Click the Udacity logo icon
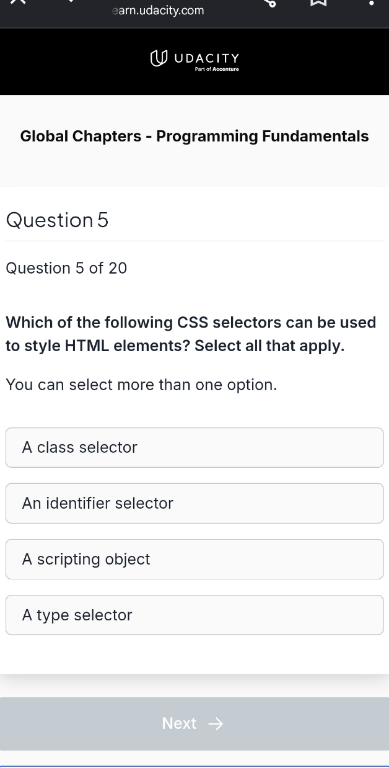Screen dimensions: 389x768 point(158,59)
